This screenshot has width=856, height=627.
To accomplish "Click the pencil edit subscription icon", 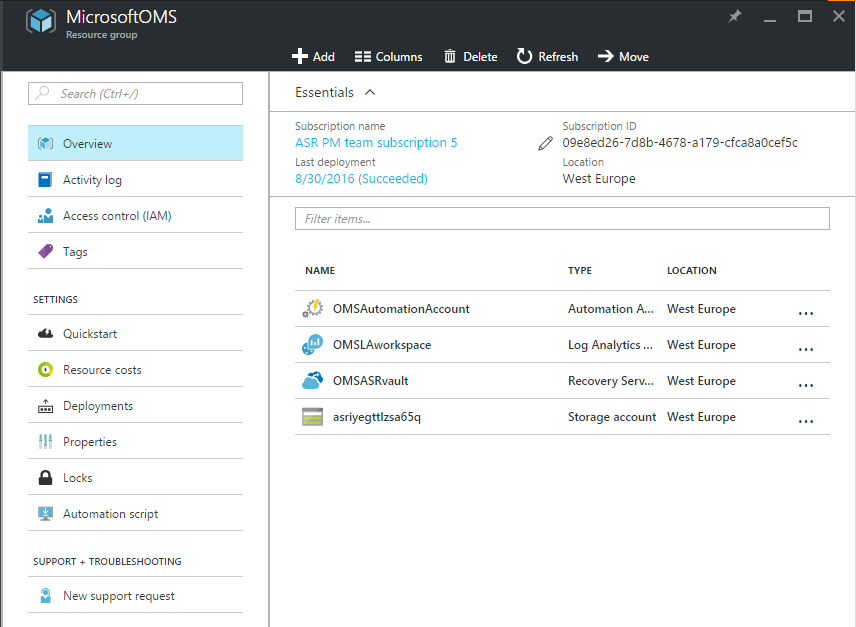I will [x=545, y=144].
